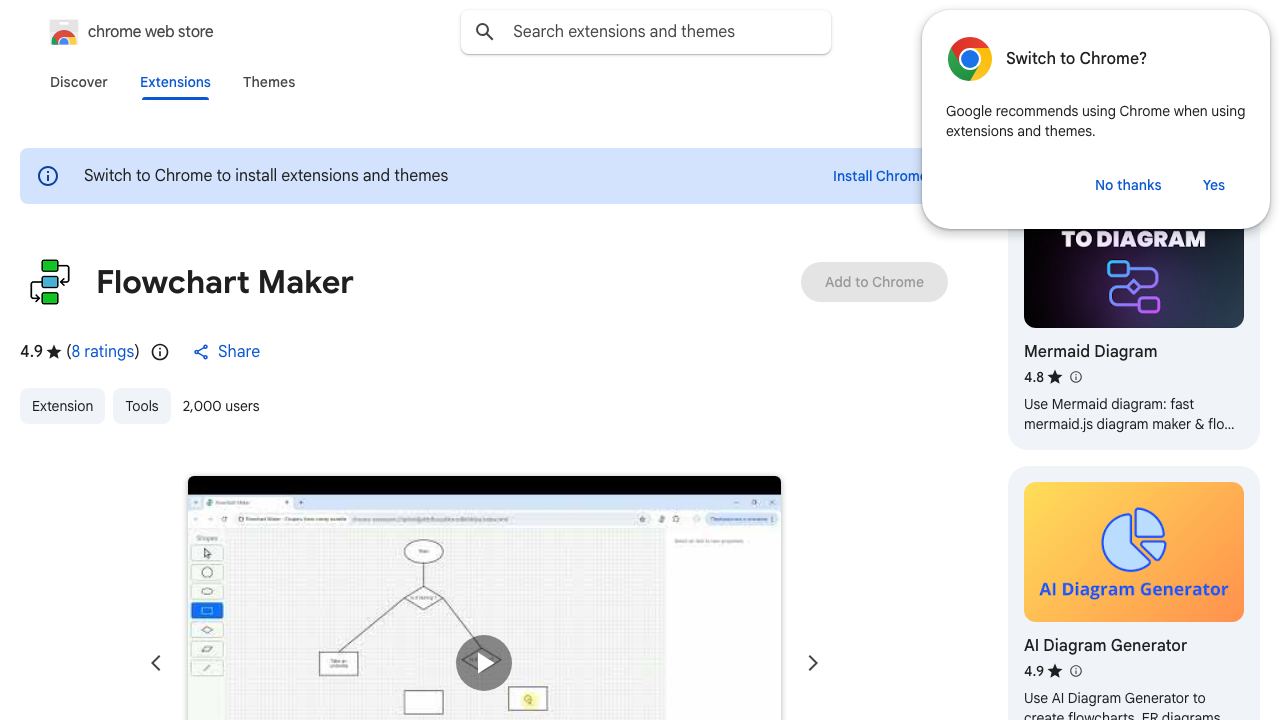Screen dimensions: 1280x720
Task: Click the Chrome Web Store logo
Action: click(x=64, y=32)
